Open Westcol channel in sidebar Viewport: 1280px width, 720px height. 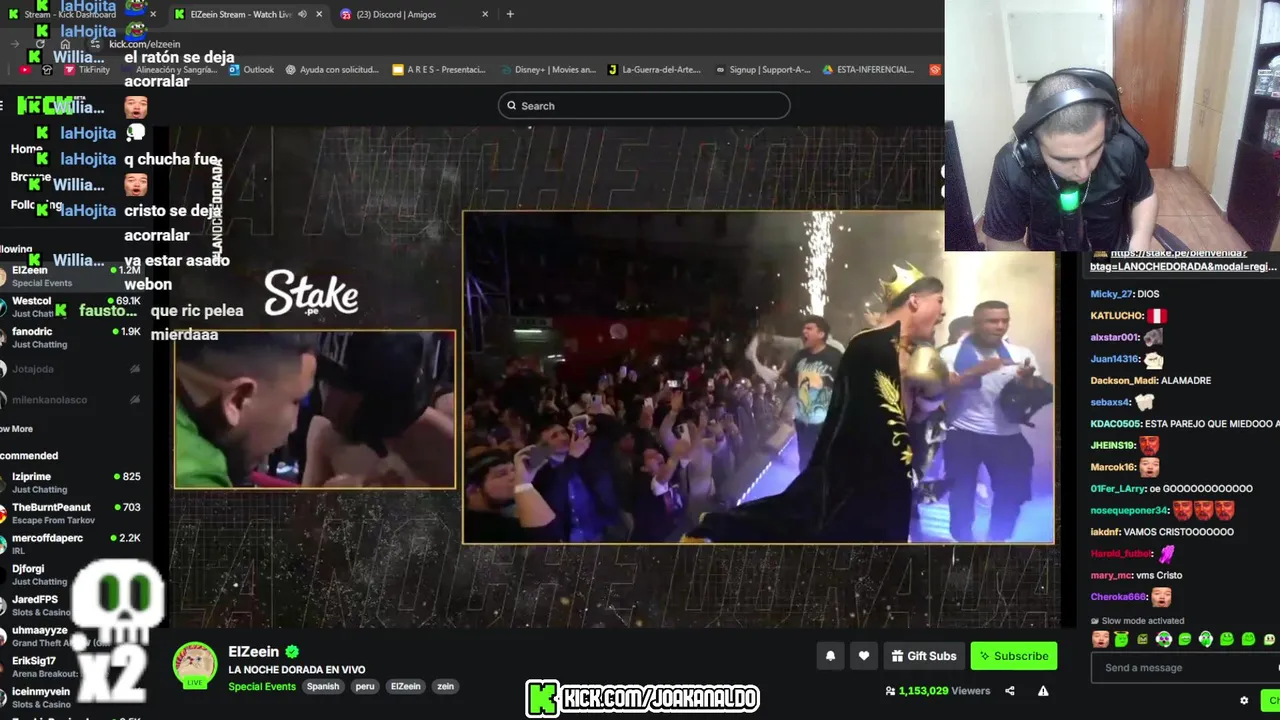(72, 307)
